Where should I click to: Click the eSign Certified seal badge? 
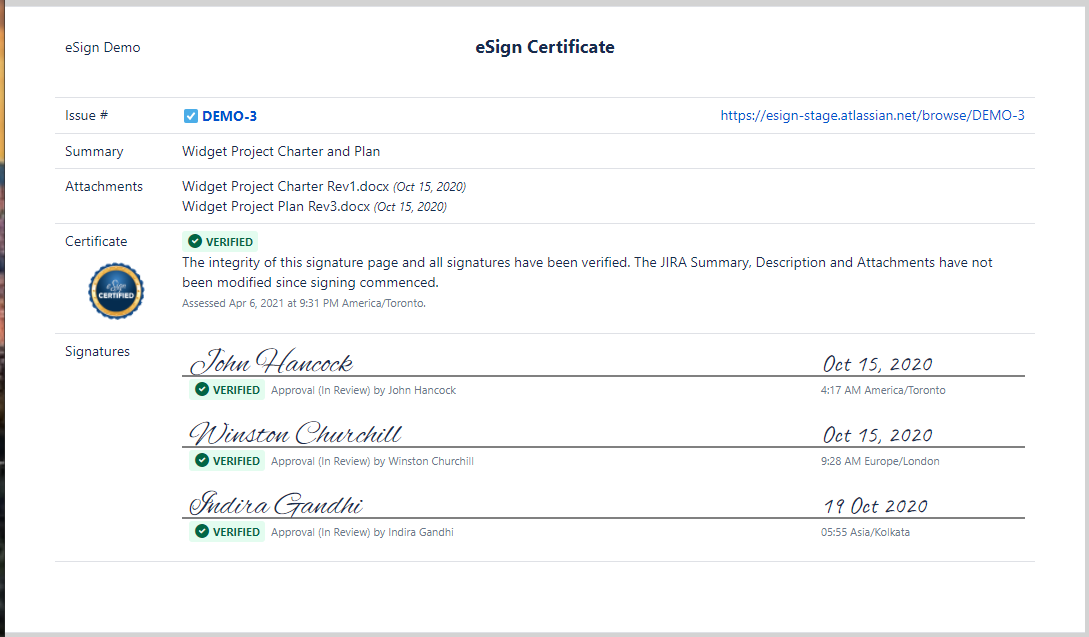tap(116, 291)
